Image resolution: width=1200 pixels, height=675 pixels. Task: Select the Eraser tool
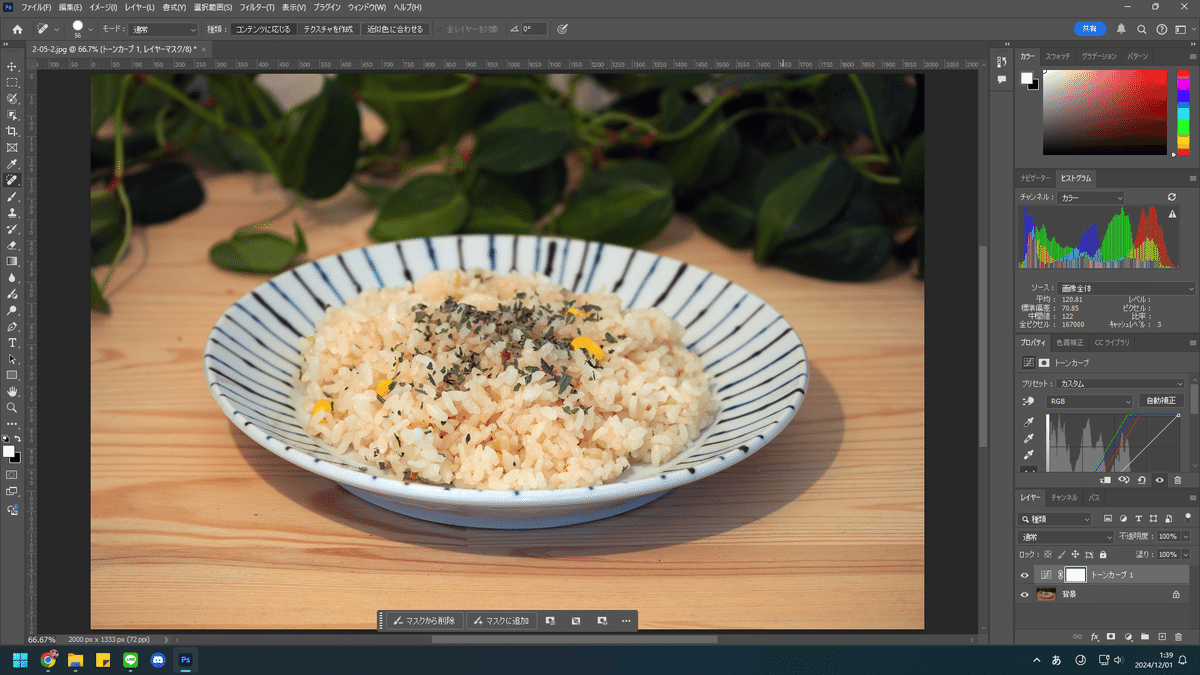tap(12, 245)
